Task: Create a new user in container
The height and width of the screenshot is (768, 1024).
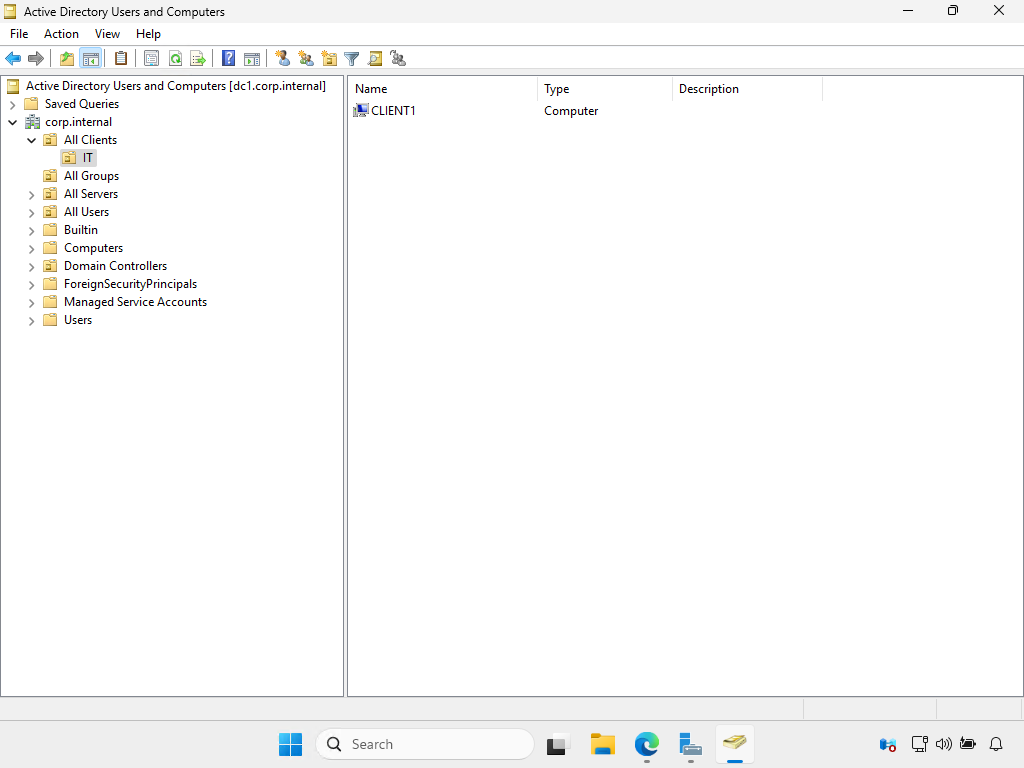Action: (282, 59)
